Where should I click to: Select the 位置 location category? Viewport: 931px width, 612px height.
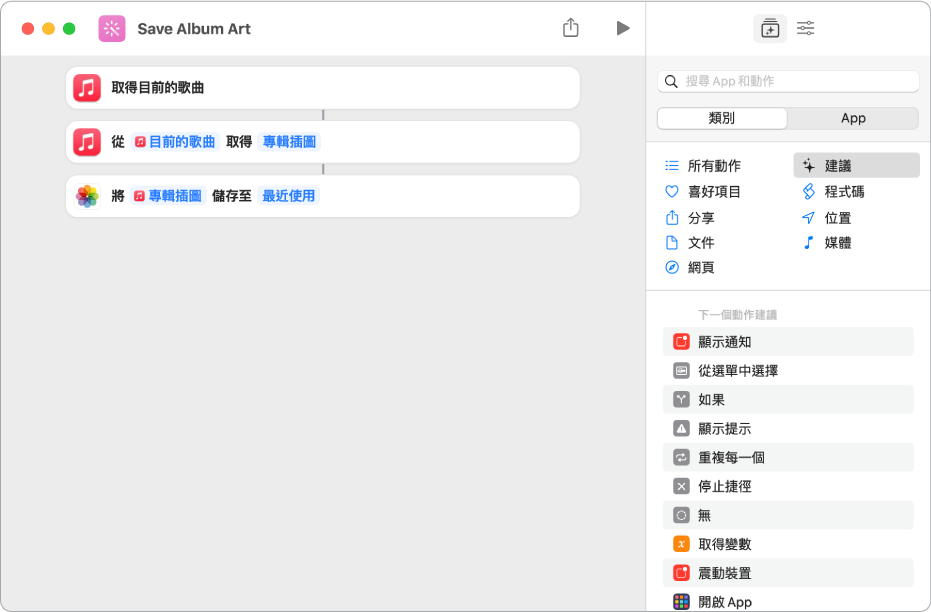click(x=851, y=217)
